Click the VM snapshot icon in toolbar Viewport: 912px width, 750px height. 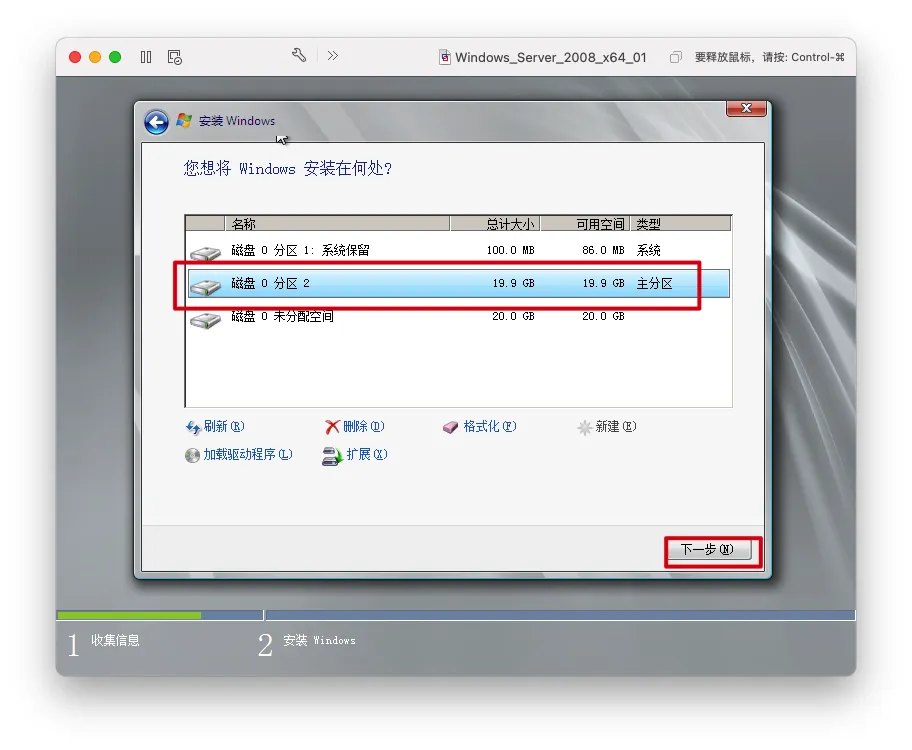(174, 57)
